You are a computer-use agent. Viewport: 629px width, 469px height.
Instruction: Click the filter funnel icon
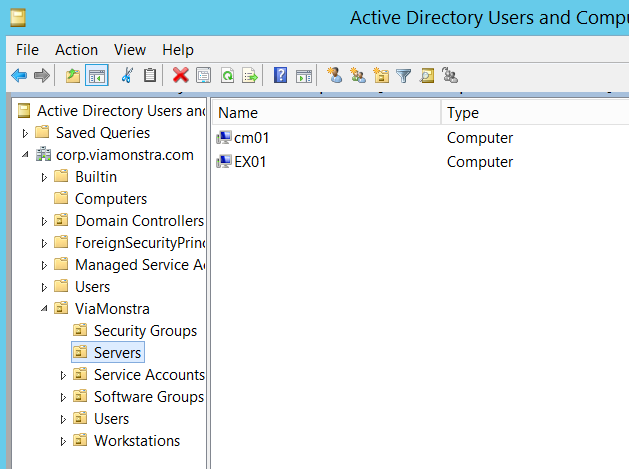pyautogui.click(x=404, y=75)
